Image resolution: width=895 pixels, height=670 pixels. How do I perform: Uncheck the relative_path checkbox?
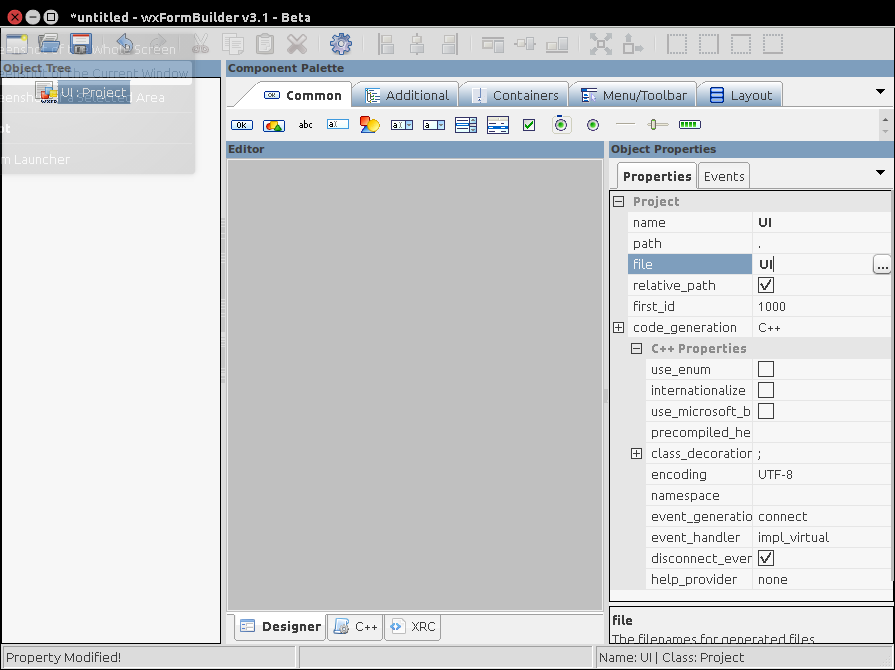point(765,285)
